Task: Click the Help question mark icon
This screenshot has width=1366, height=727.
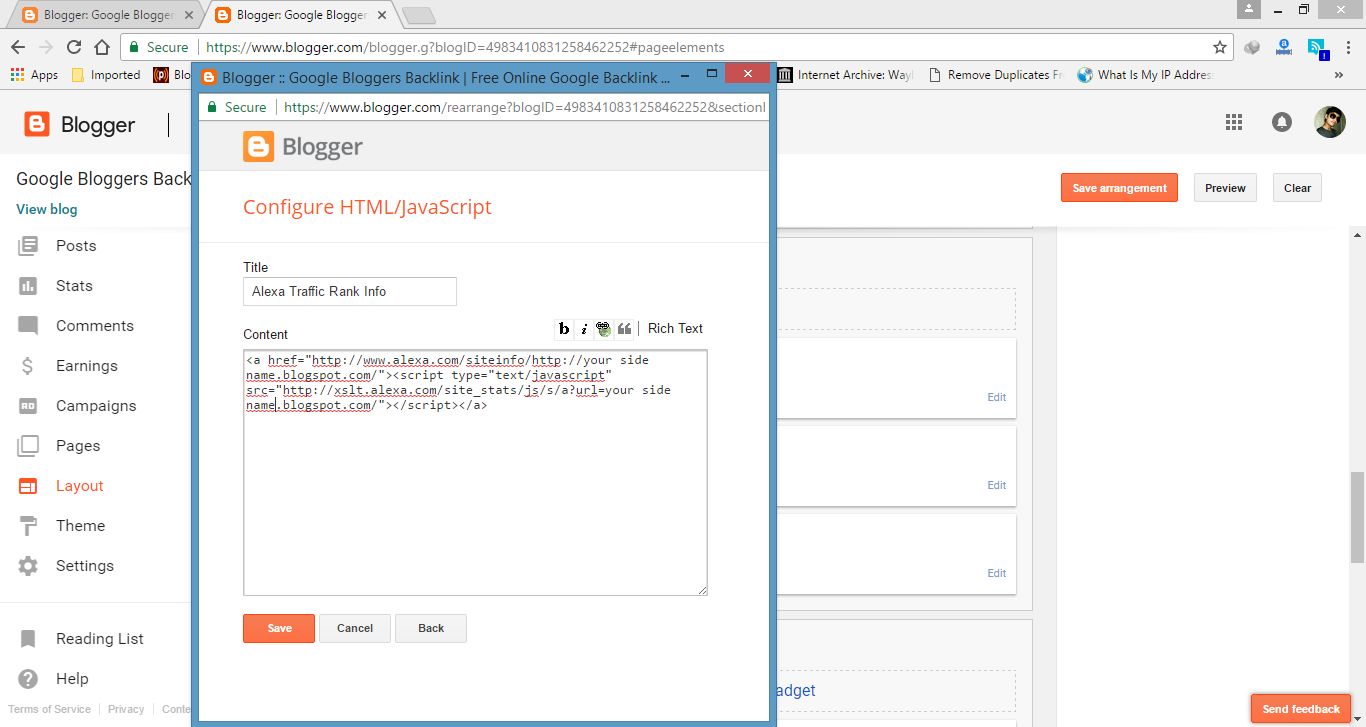Action: tap(28, 679)
